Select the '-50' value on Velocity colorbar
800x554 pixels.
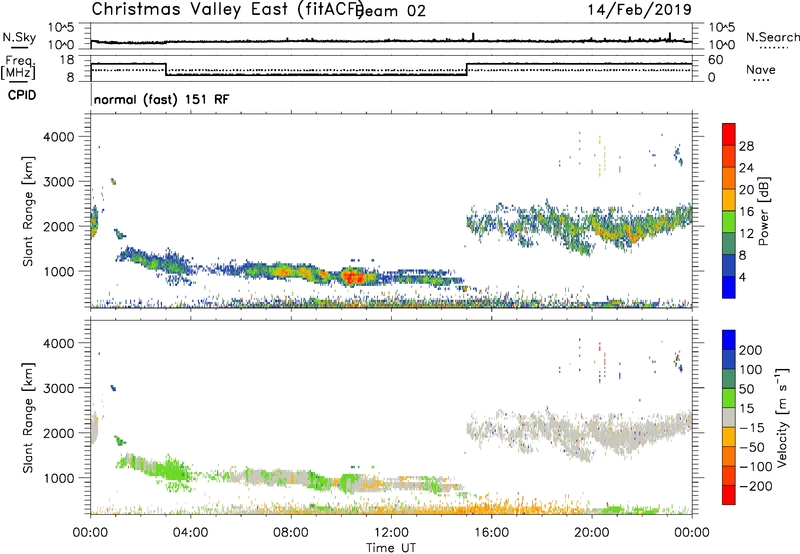[752, 447]
